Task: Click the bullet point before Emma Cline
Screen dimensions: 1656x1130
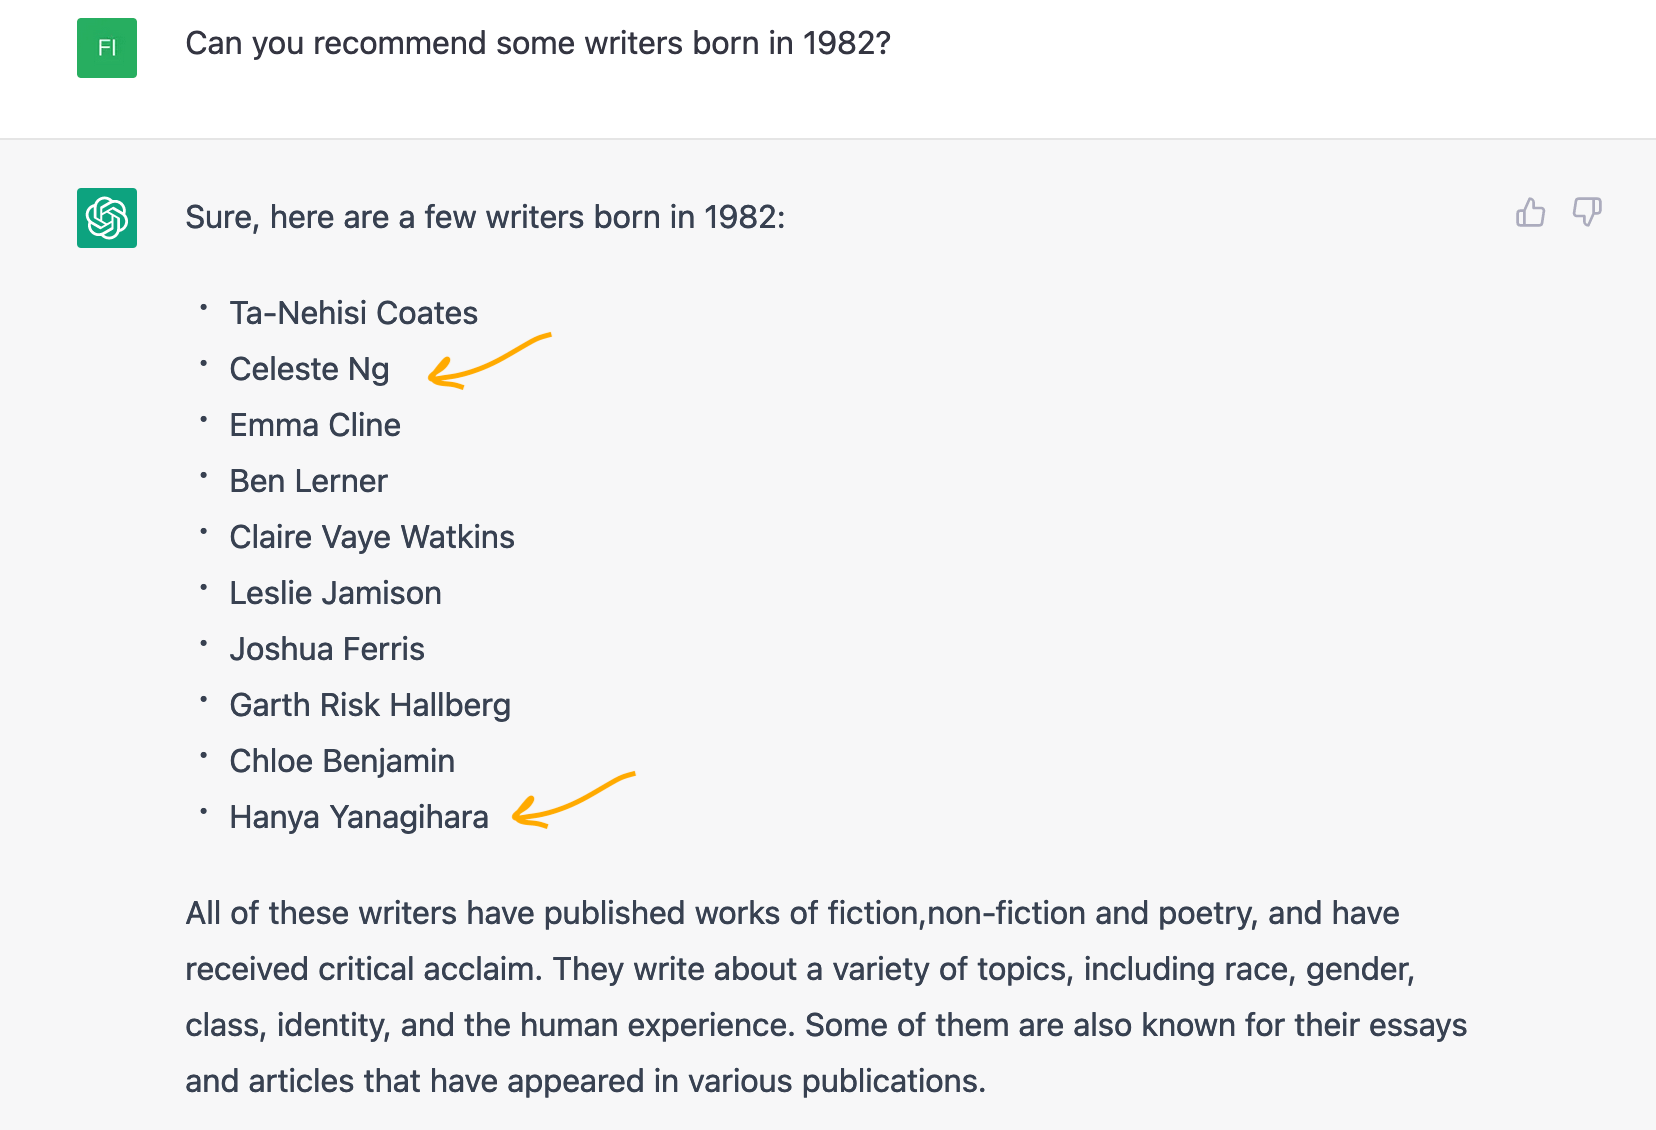Action: coord(203,420)
